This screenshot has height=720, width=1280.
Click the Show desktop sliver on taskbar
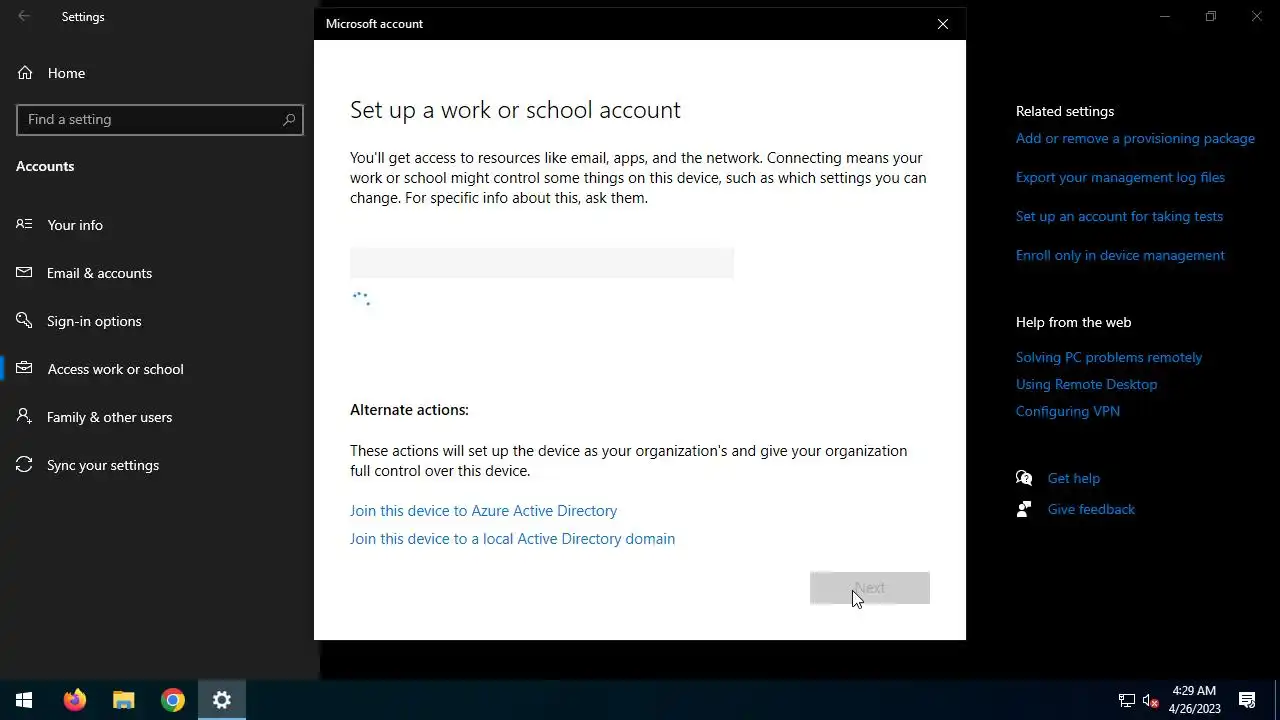1277,700
